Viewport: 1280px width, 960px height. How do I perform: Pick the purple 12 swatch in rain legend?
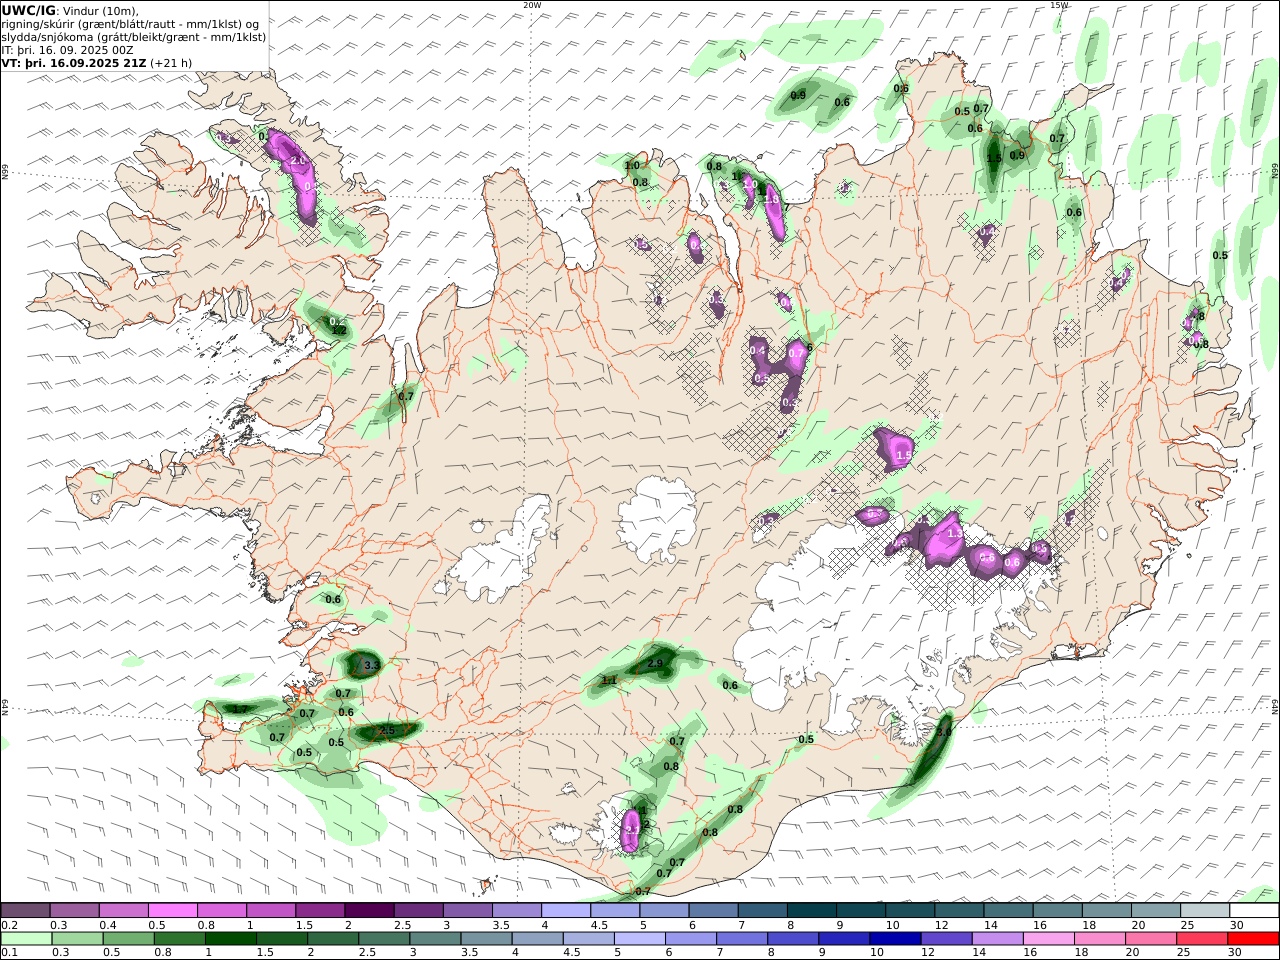coord(945,939)
